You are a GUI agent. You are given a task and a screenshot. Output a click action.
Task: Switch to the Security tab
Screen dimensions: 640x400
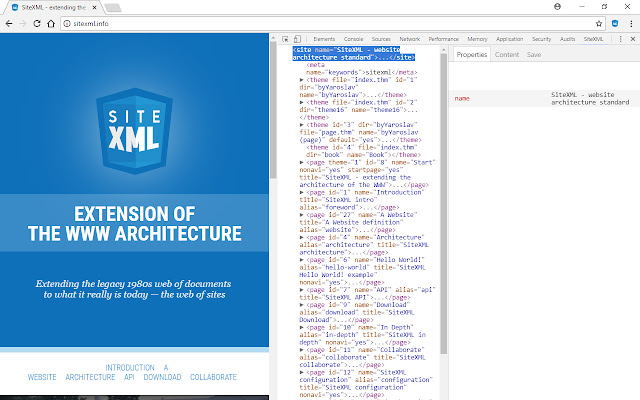point(541,39)
